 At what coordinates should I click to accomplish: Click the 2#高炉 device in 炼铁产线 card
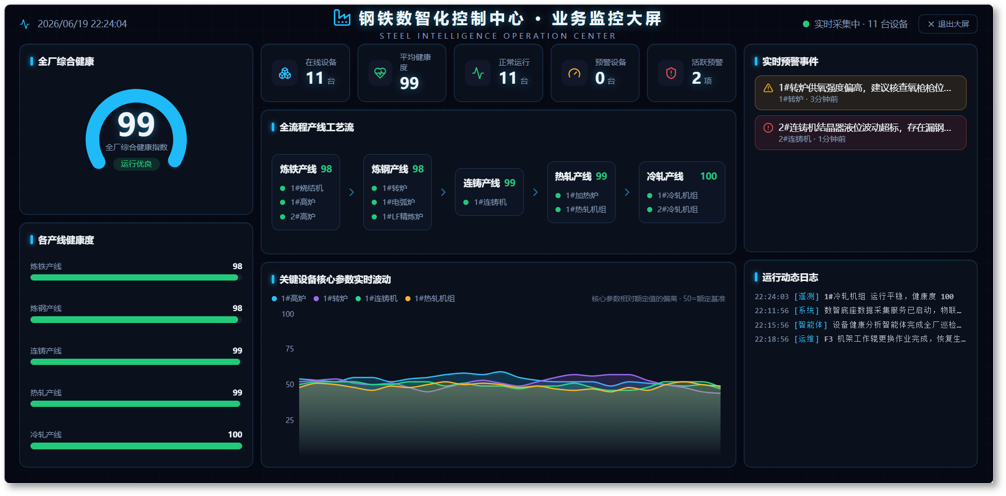click(299, 217)
